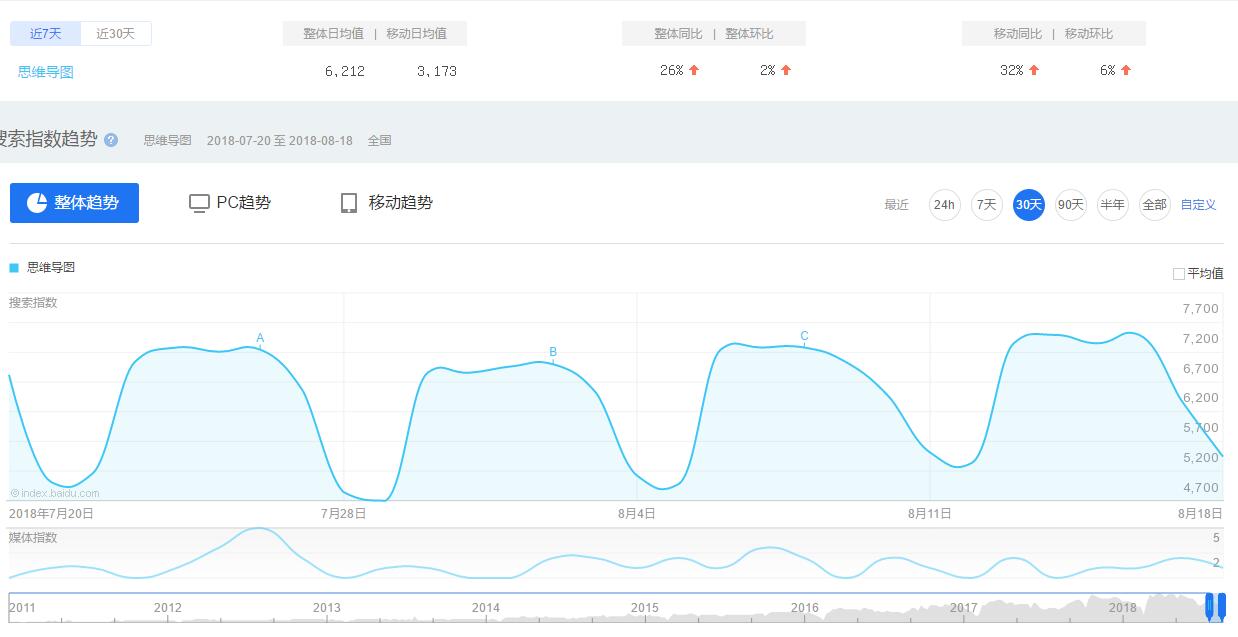Click the 7月28日 axis date label
1238x637 pixels.
click(343, 514)
